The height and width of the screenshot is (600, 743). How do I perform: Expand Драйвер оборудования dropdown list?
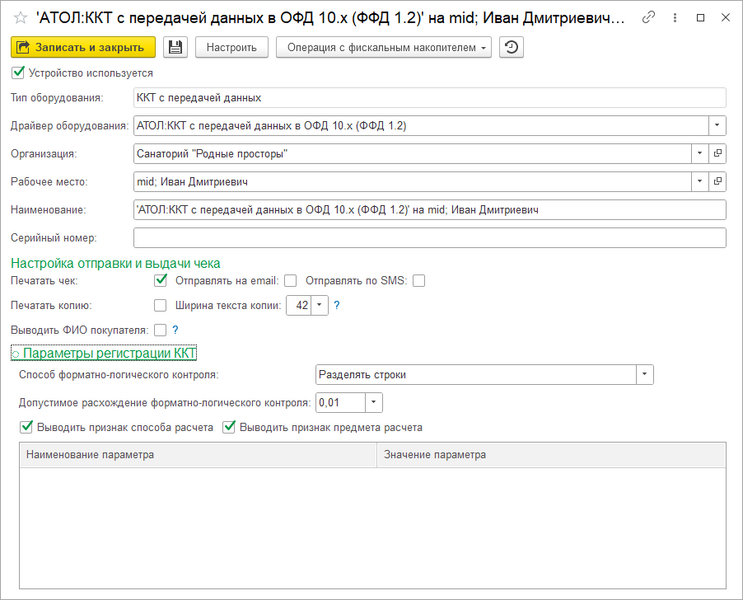click(x=717, y=126)
